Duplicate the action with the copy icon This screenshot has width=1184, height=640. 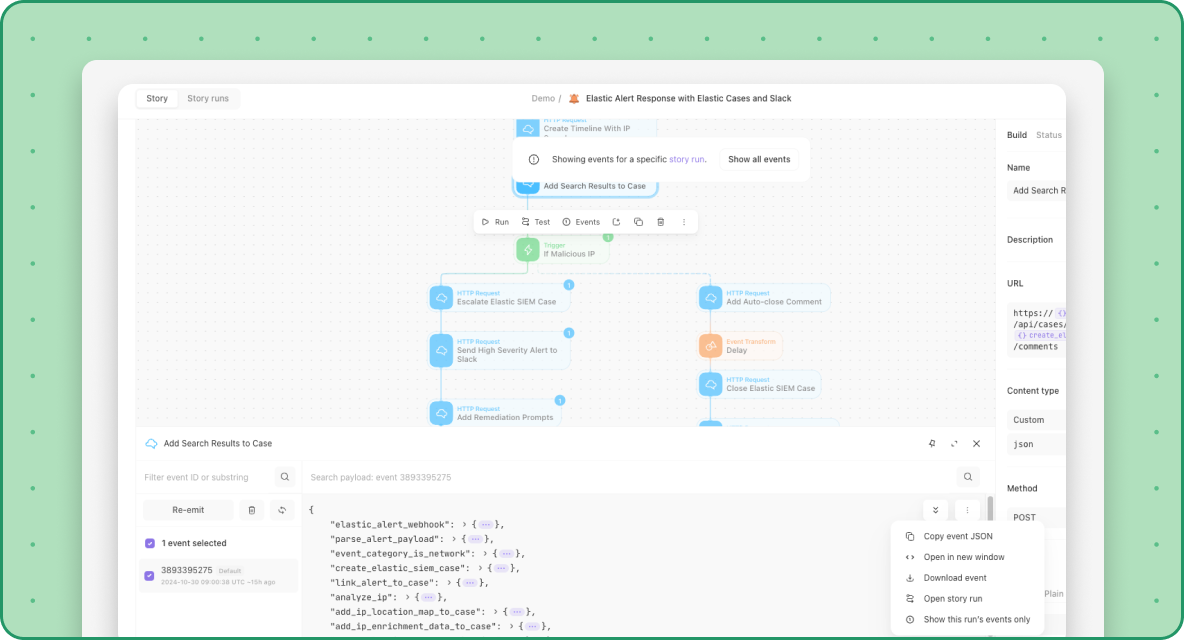[x=638, y=222]
